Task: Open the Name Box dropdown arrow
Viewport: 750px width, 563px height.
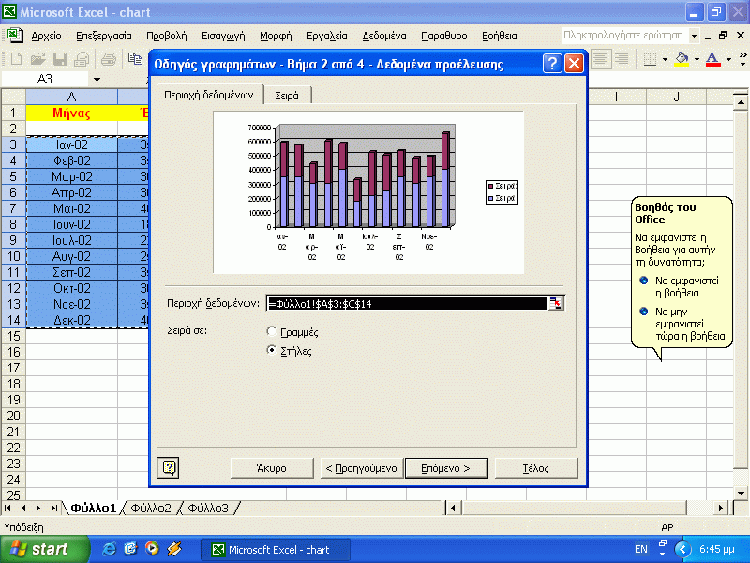Action: (x=97, y=79)
